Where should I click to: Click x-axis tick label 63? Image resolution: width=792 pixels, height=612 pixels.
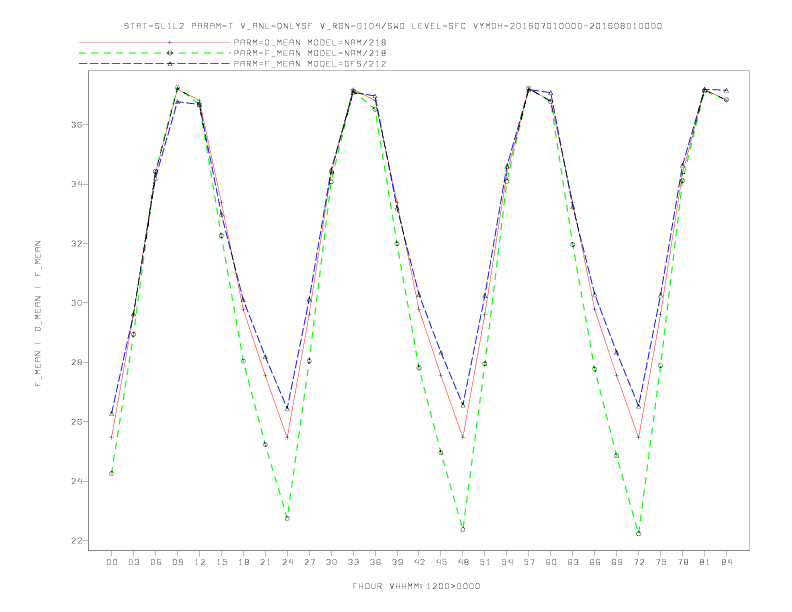pyautogui.click(x=573, y=562)
